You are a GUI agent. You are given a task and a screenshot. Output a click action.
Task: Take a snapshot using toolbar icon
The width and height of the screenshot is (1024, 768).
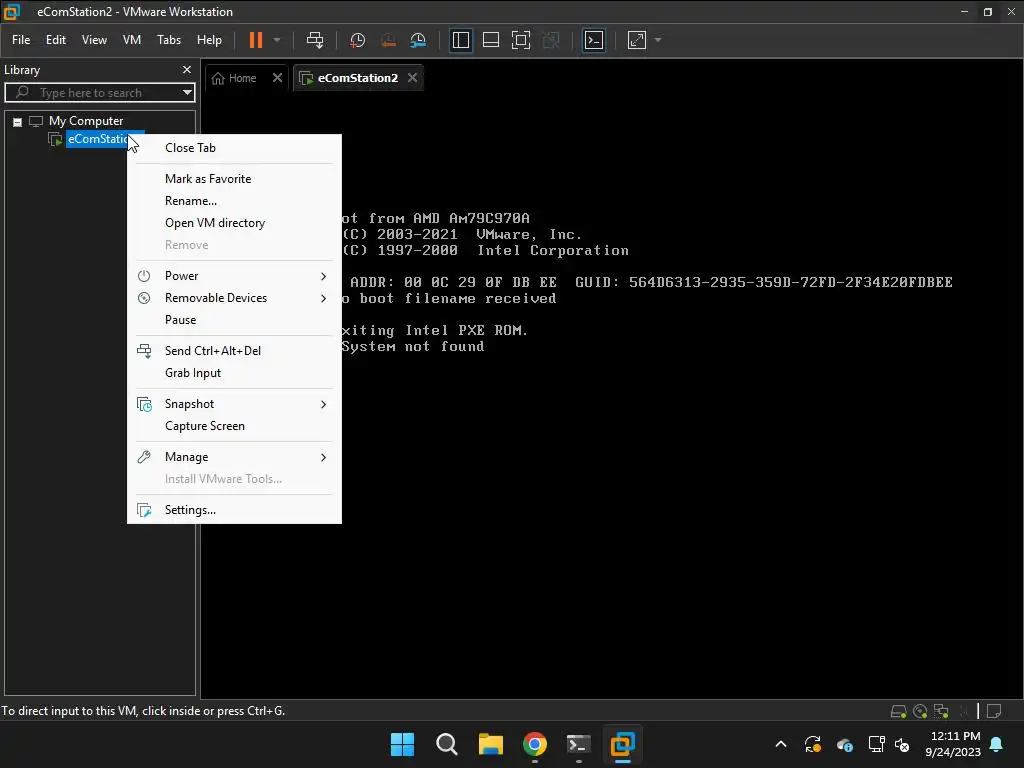coord(357,40)
